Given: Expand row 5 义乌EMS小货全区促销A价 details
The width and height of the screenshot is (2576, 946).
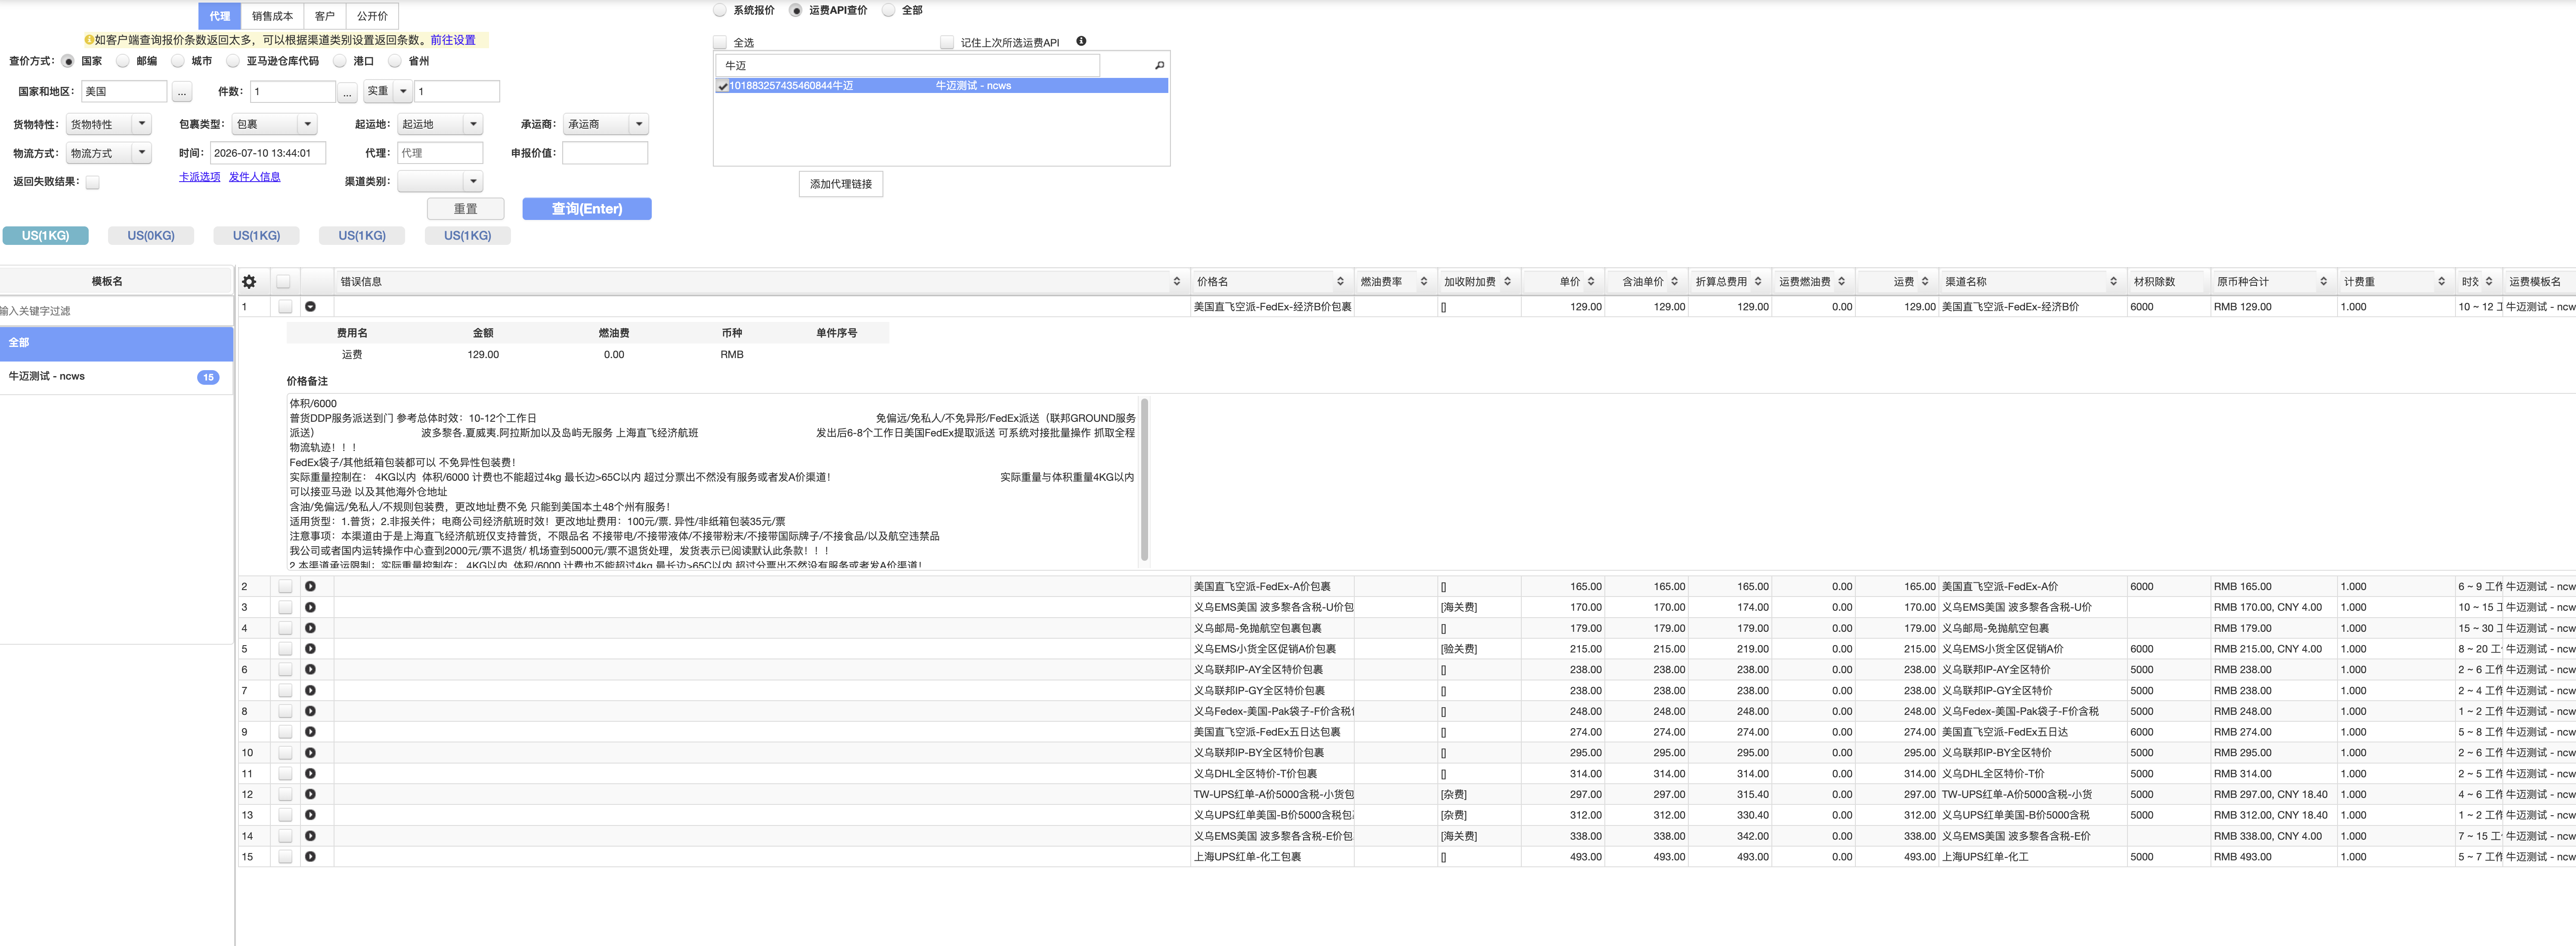Looking at the screenshot, I should 310,649.
